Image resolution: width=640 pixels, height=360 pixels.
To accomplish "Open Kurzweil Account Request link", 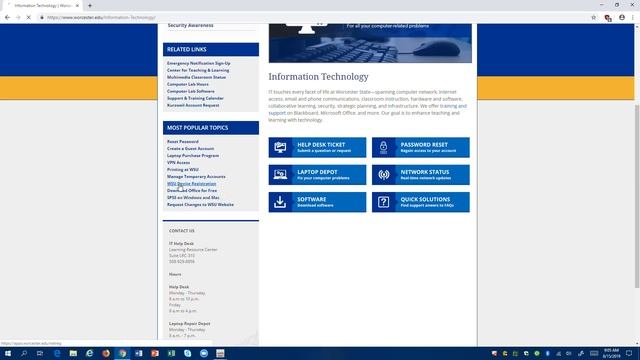I will point(193,105).
